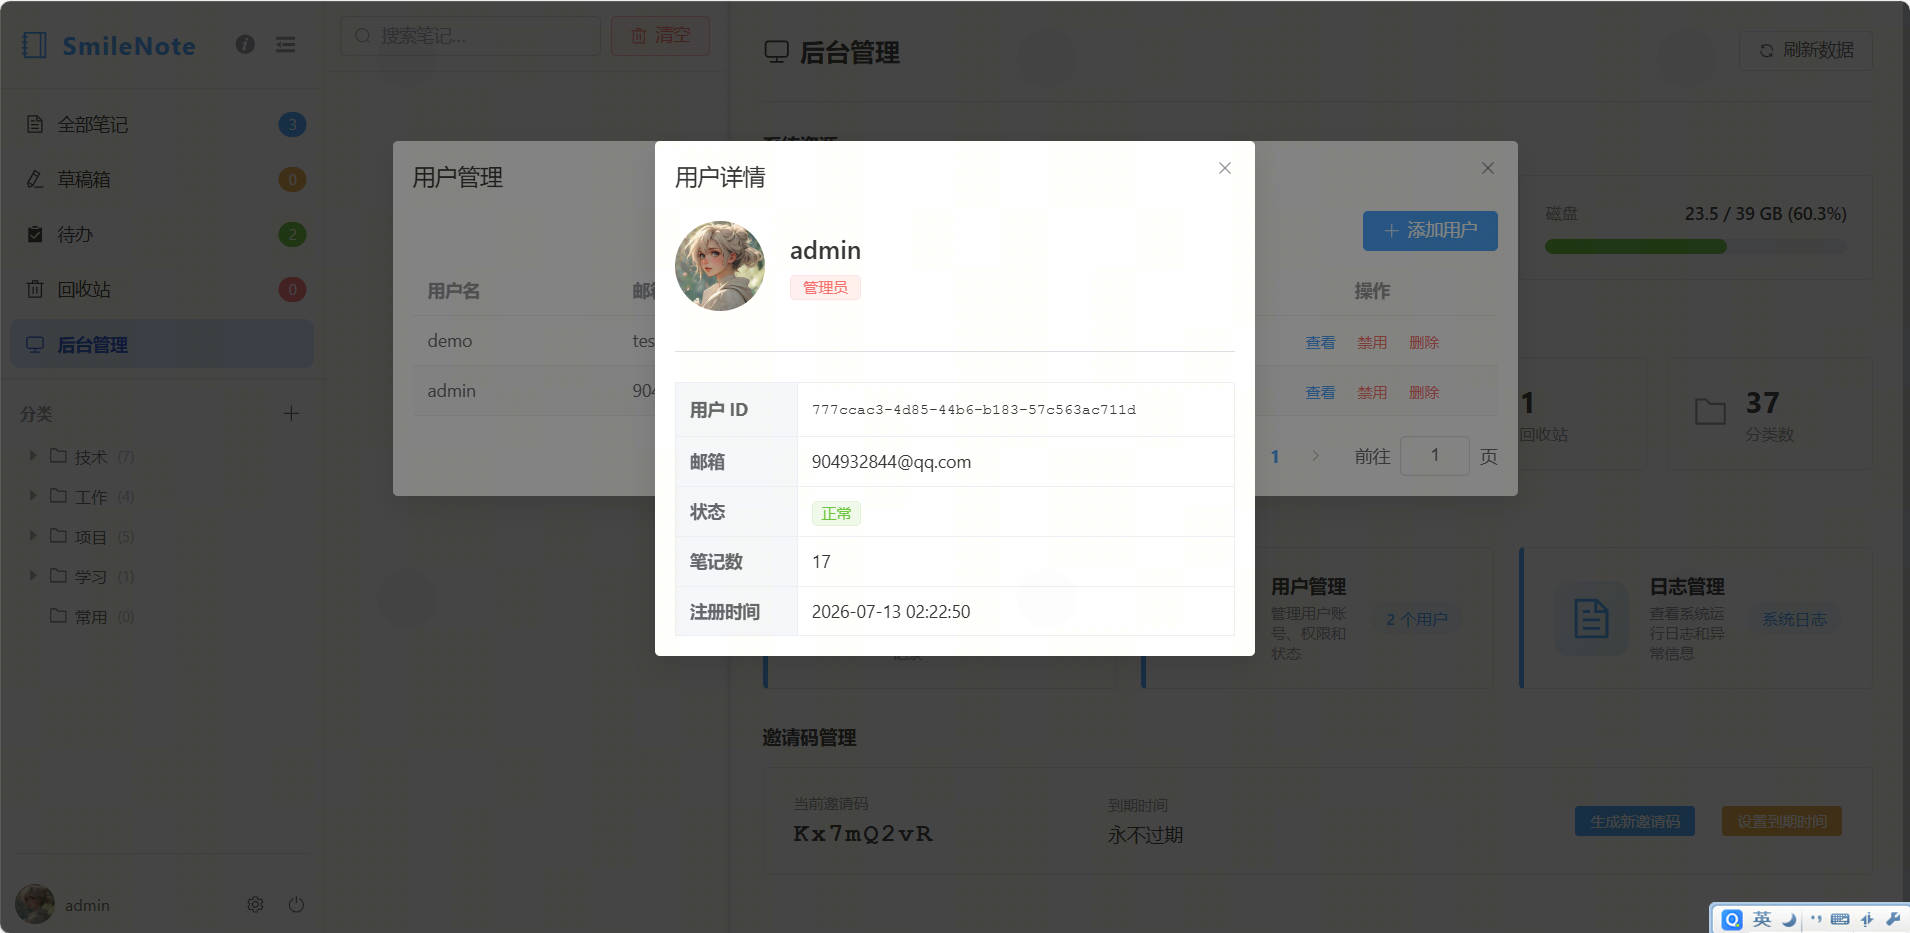Select page 1 in pagination

click(x=1275, y=456)
